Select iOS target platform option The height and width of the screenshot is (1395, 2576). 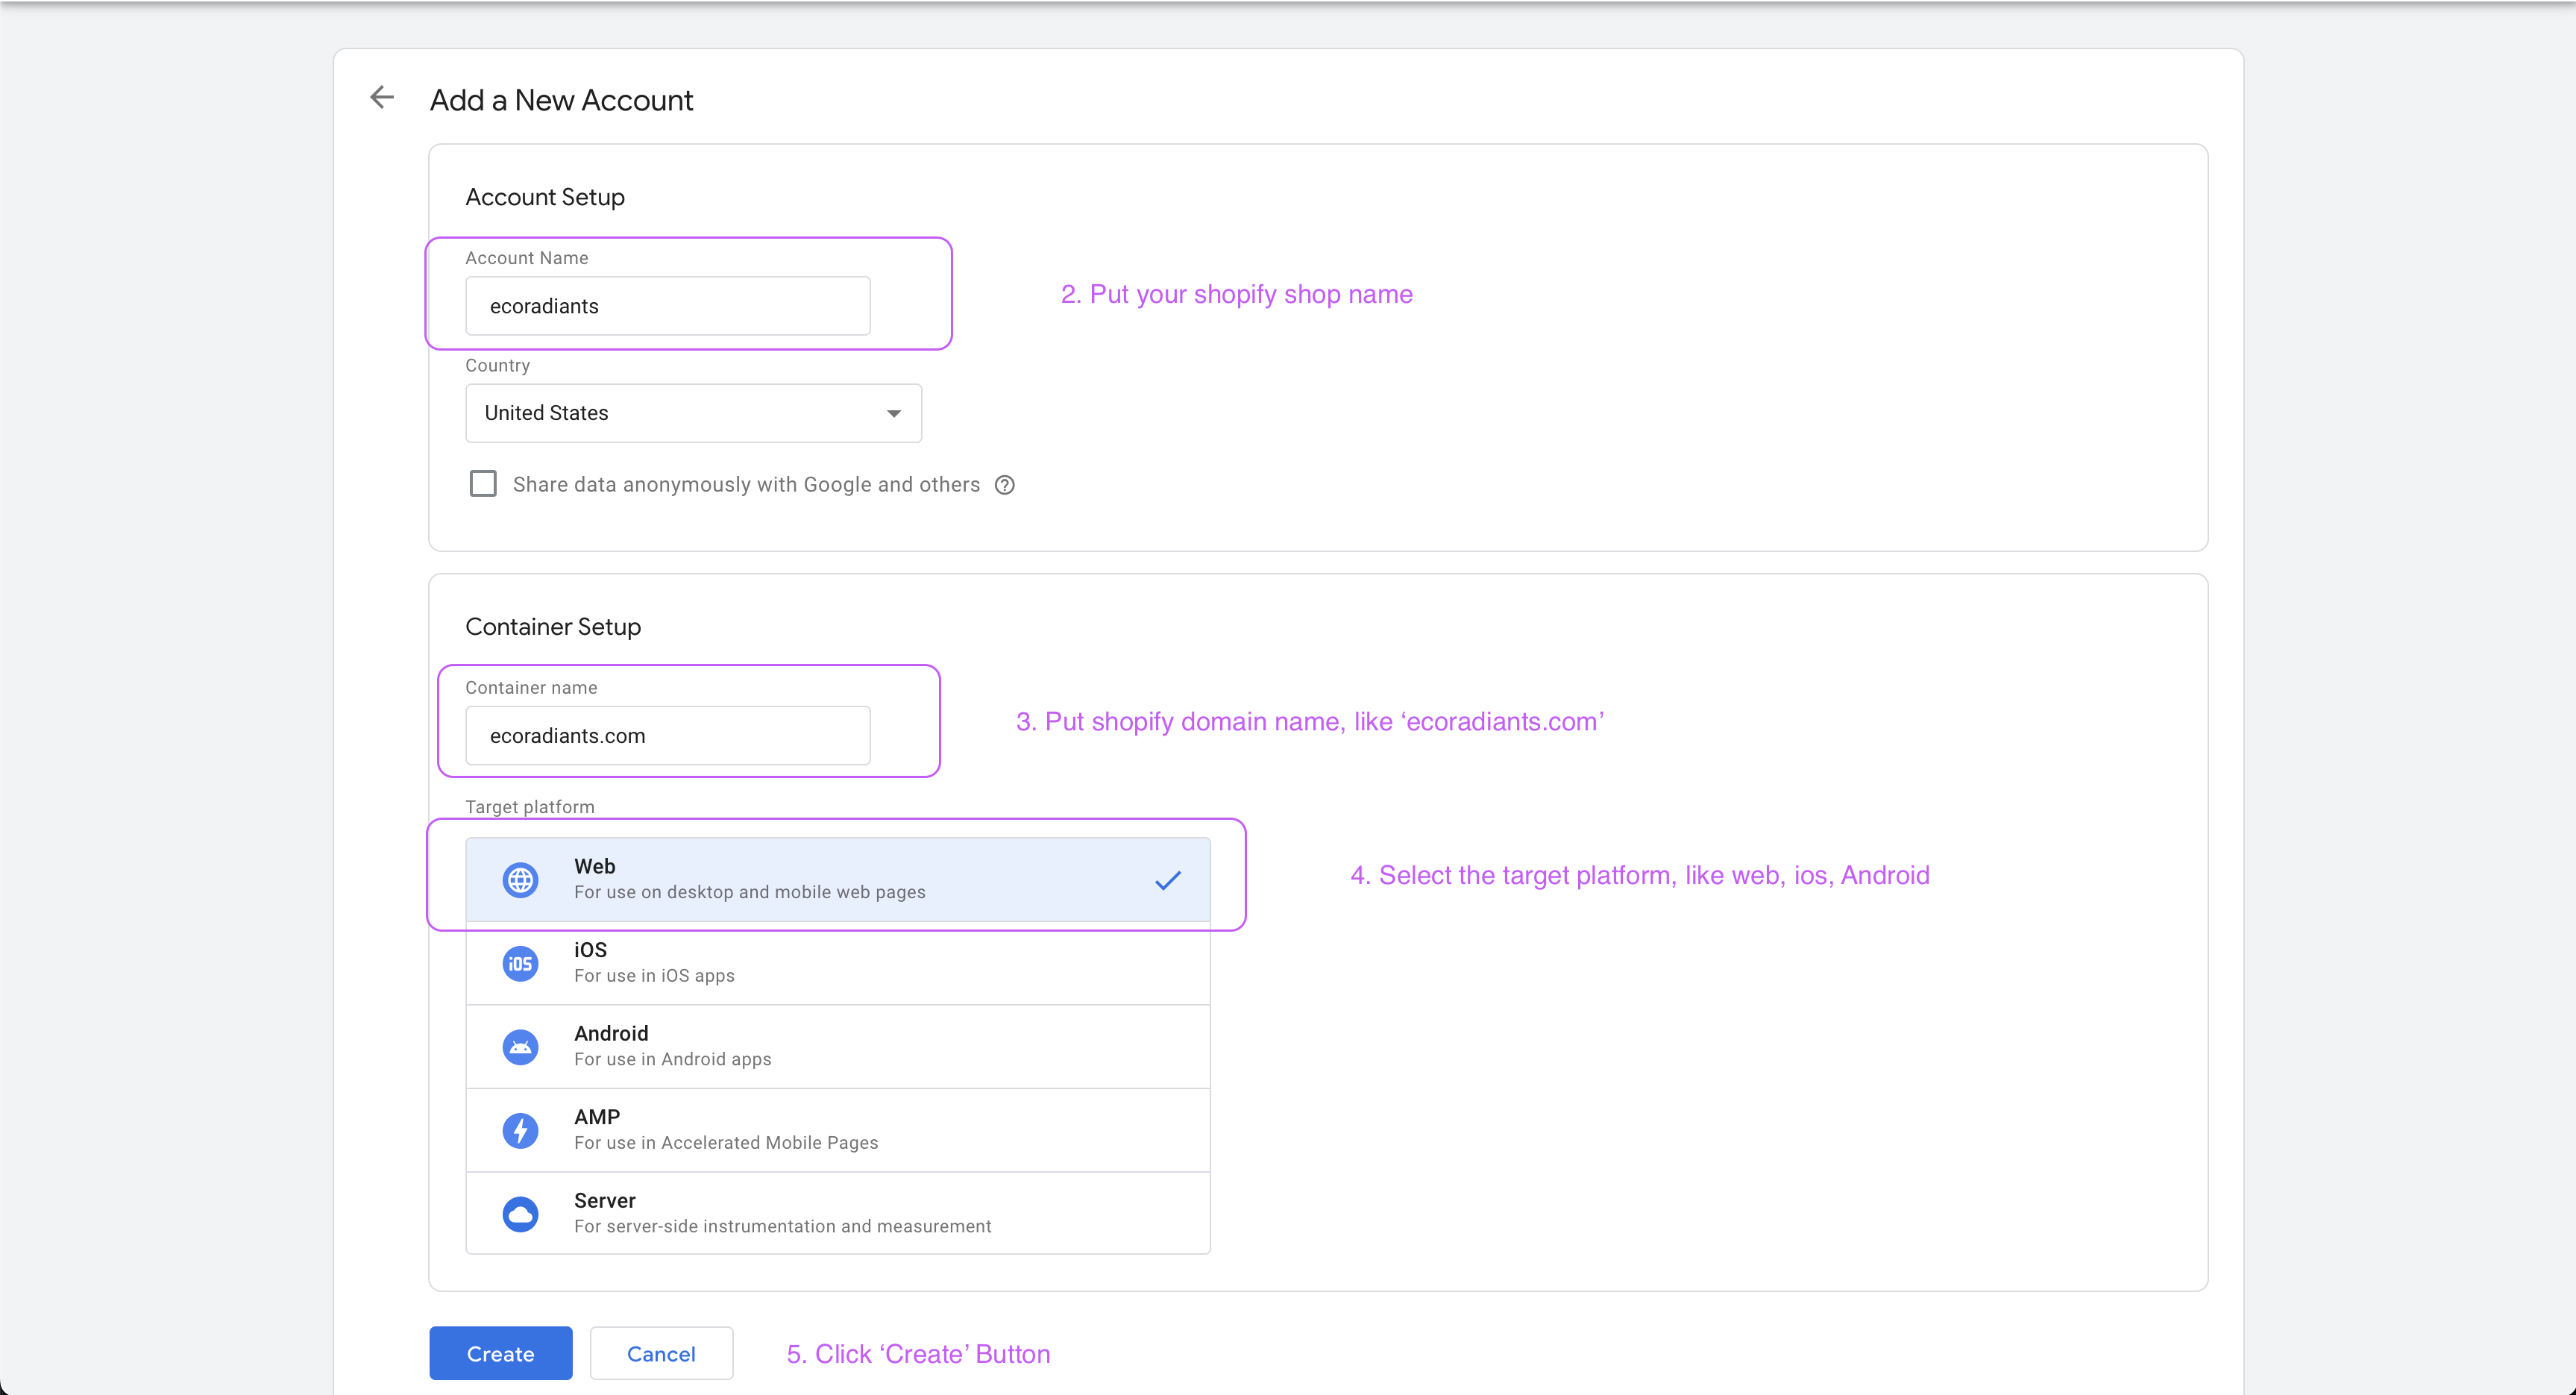coord(838,963)
